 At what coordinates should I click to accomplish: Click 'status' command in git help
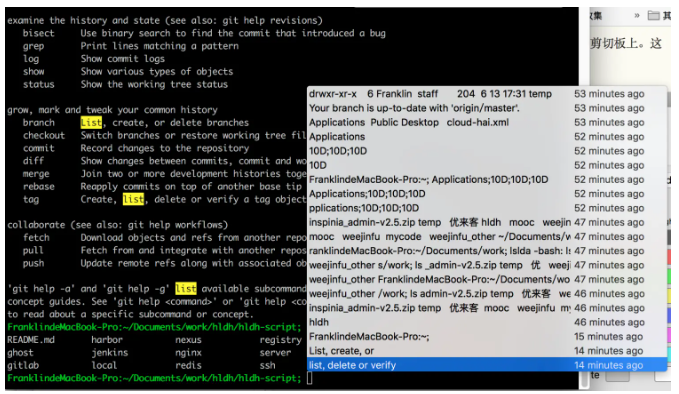(39, 84)
